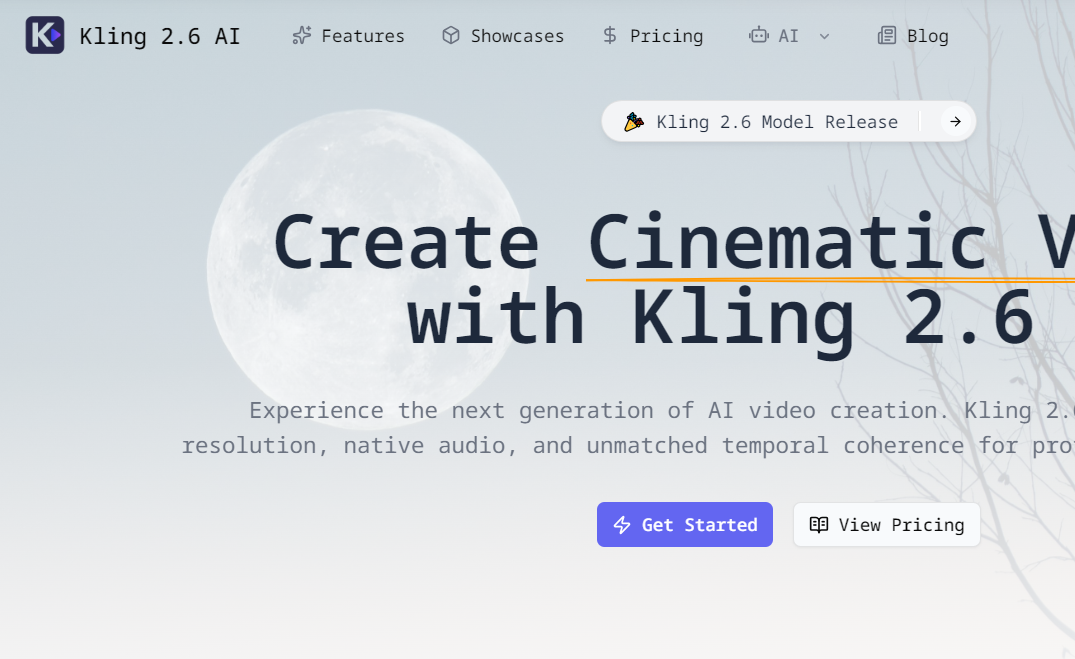Click the Kling logo icon

pyautogui.click(x=44, y=35)
